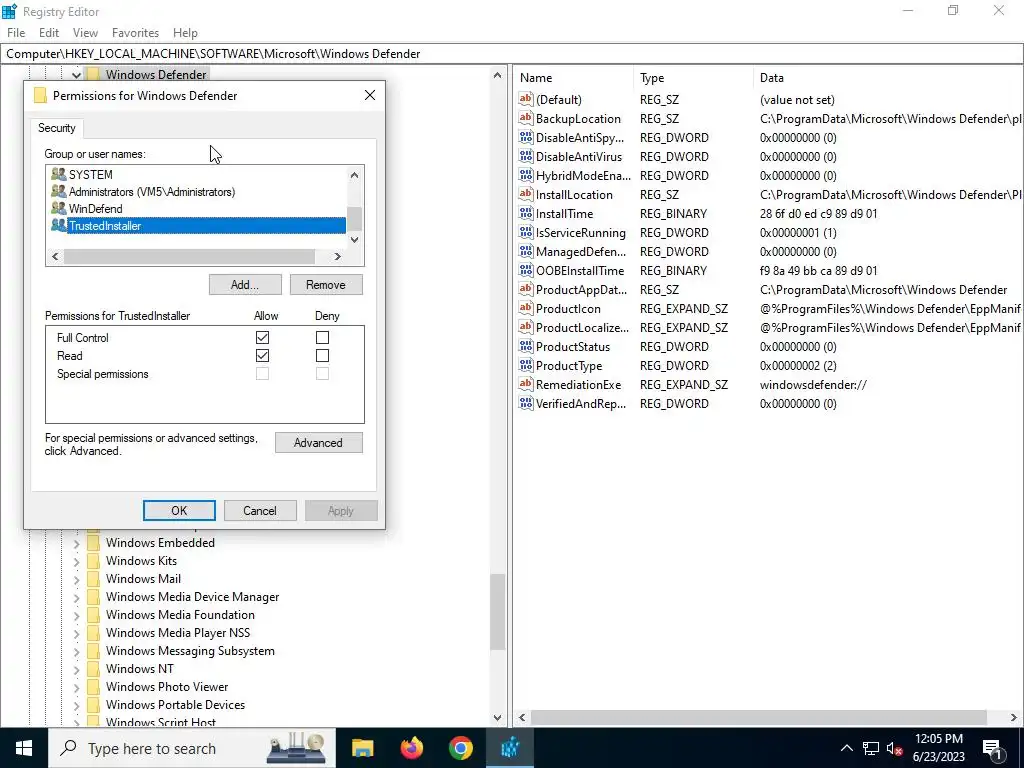Expand Windows Messaging Subsystem key

pyautogui.click(x=76, y=651)
